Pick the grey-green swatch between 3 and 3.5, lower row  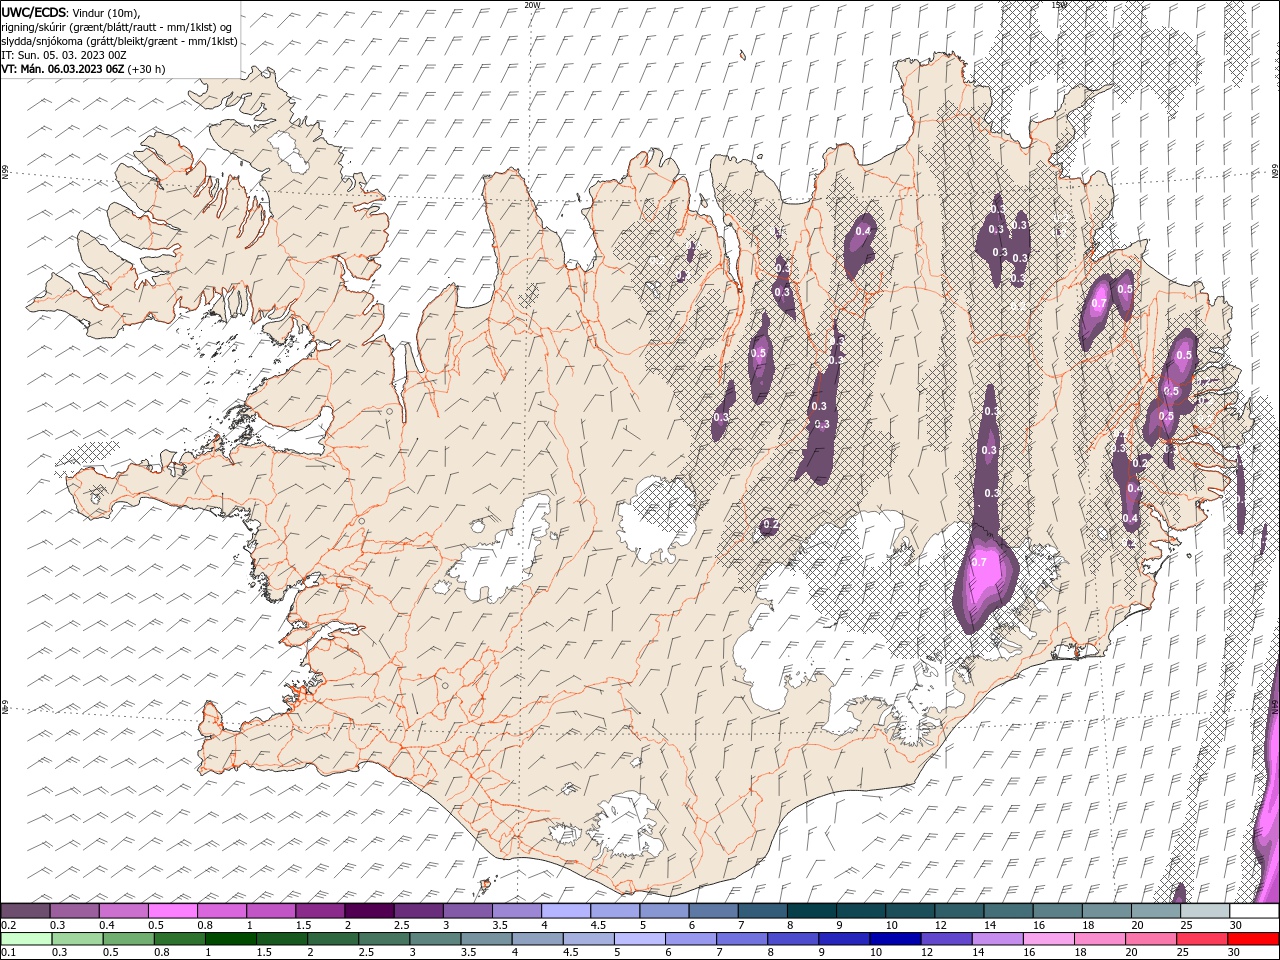[435, 938]
